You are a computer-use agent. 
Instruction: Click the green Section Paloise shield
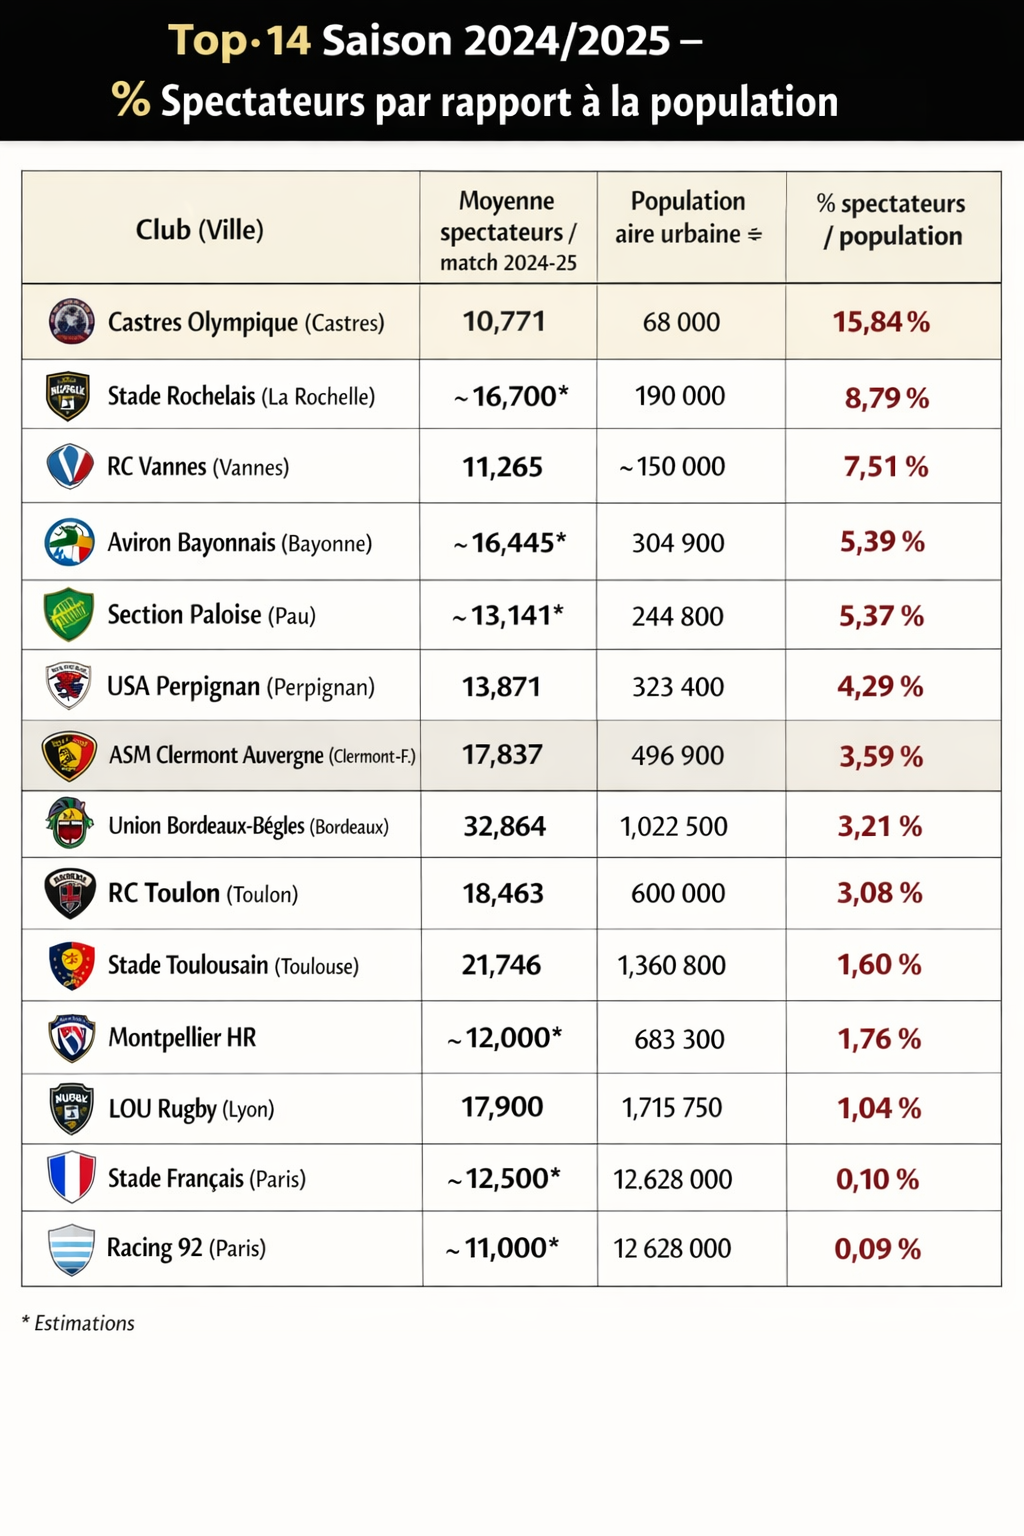[69, 615]
